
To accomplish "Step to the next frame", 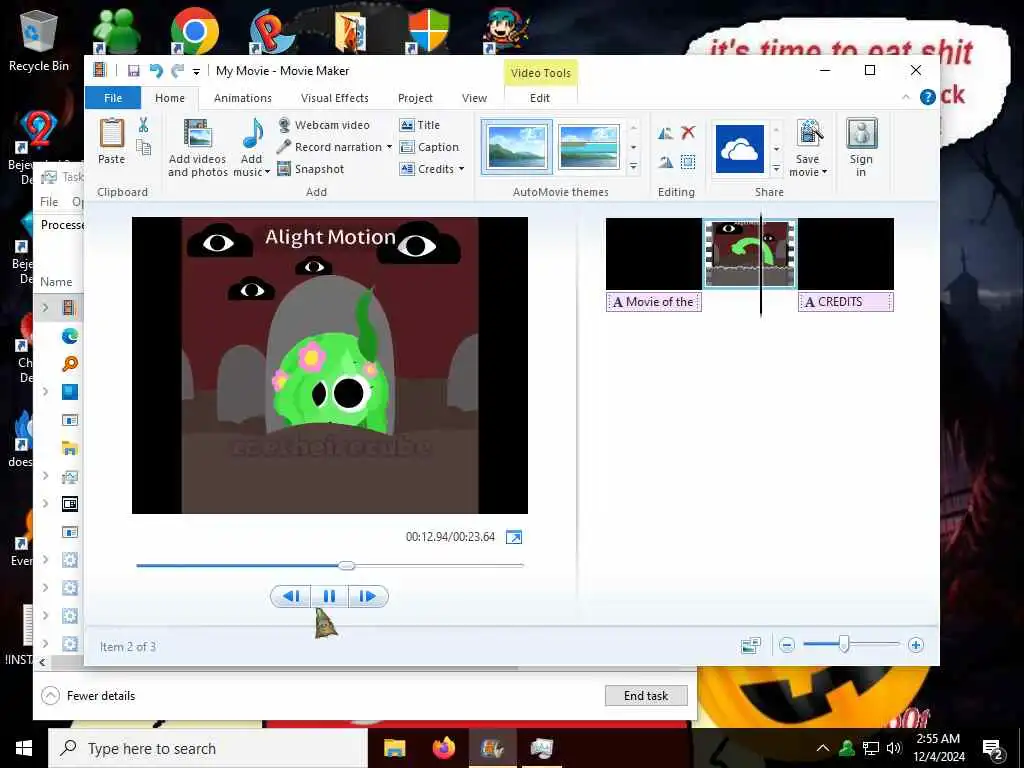I will (x=368, y=596).
